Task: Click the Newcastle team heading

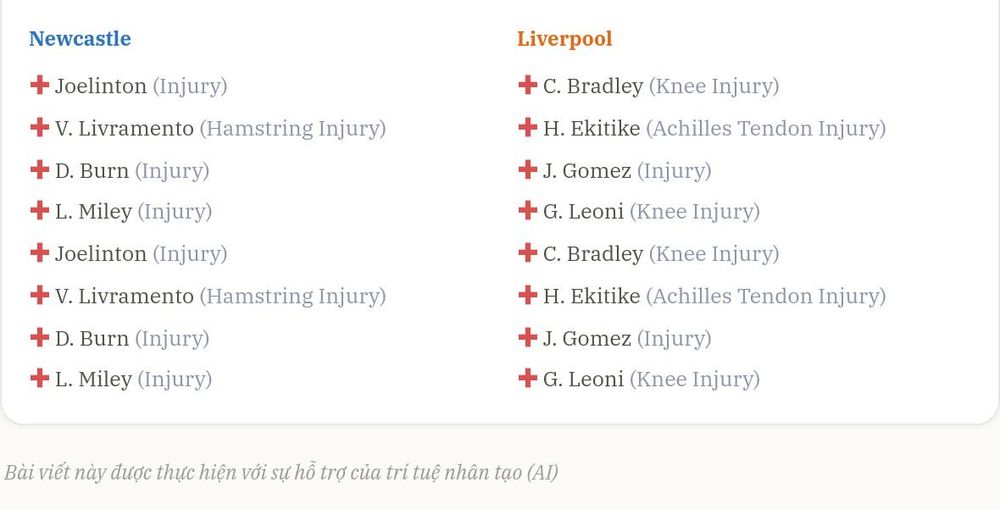Action: click(80, 38)
